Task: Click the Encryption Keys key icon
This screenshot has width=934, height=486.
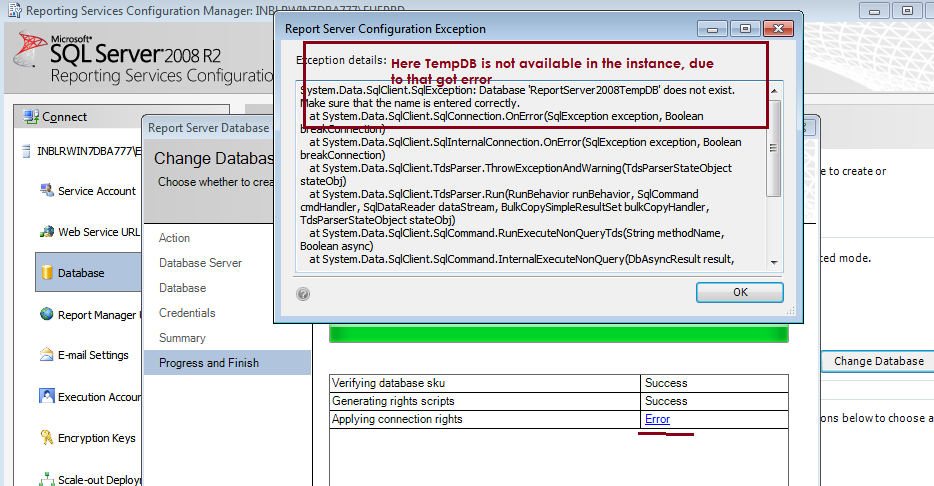Action: (46, 438)
